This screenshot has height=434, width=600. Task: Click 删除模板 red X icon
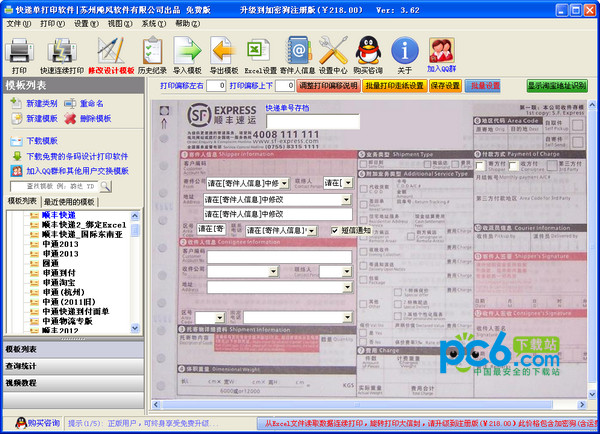(70, 119)
